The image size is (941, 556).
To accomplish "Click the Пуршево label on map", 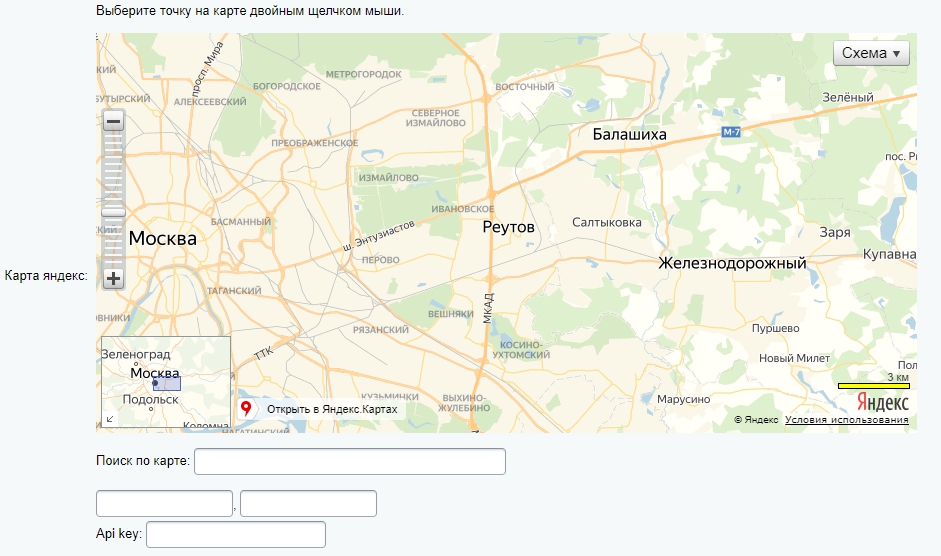I will [x=775, y=328].
